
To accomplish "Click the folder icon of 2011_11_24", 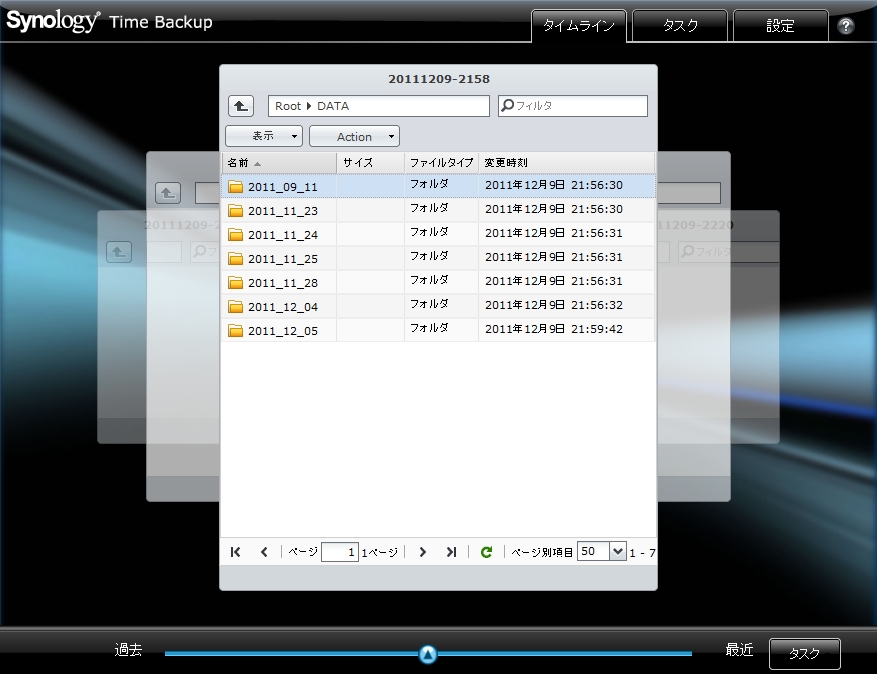I will point(236,234).
